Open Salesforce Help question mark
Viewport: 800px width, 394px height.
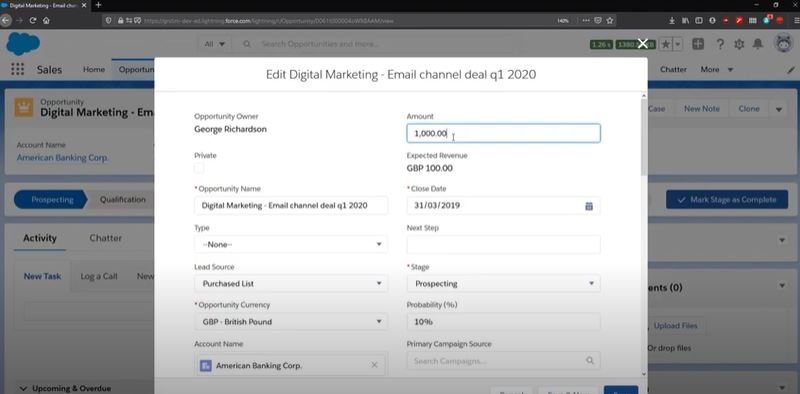click(x=720, y=44)
